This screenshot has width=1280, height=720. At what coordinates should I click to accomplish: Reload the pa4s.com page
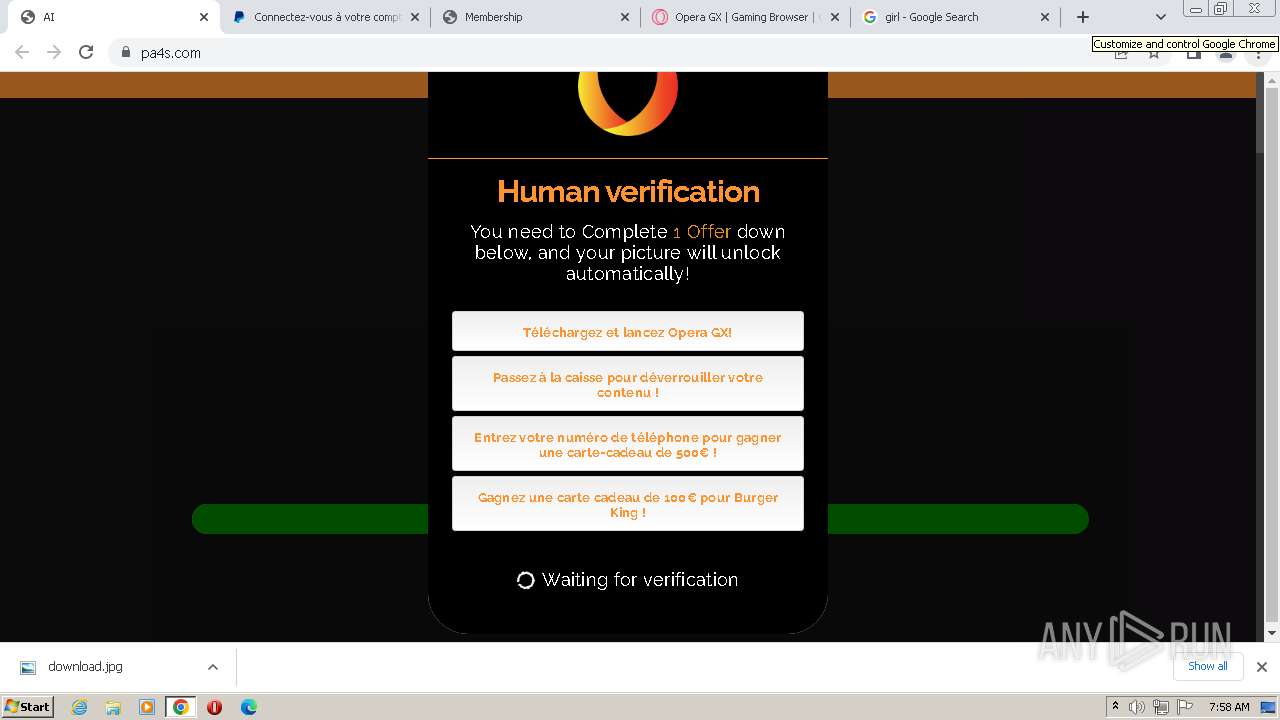point(86,52)
